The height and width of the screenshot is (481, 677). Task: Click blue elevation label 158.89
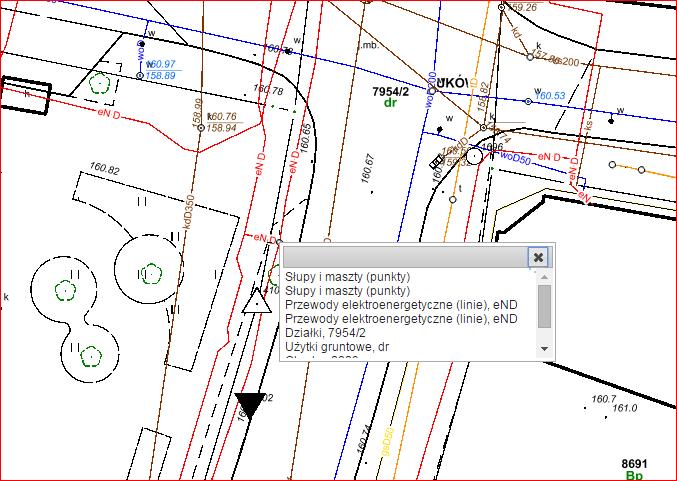tap(161, 76)
